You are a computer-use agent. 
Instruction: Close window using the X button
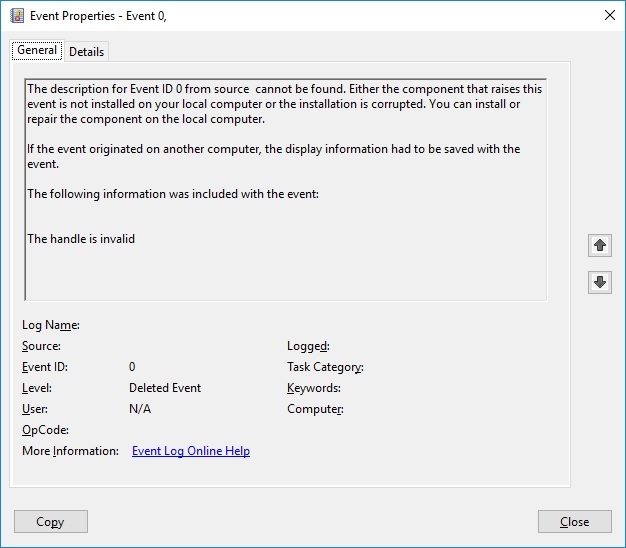[610, 16]
